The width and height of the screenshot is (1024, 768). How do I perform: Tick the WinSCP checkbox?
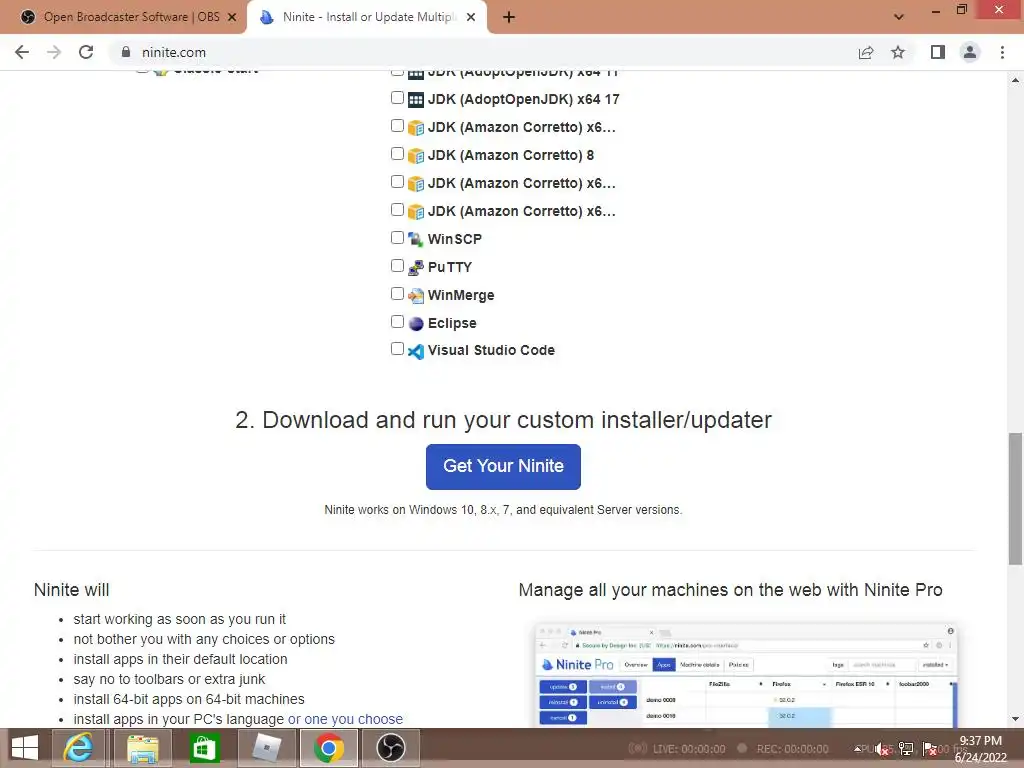tap(397, 238)
